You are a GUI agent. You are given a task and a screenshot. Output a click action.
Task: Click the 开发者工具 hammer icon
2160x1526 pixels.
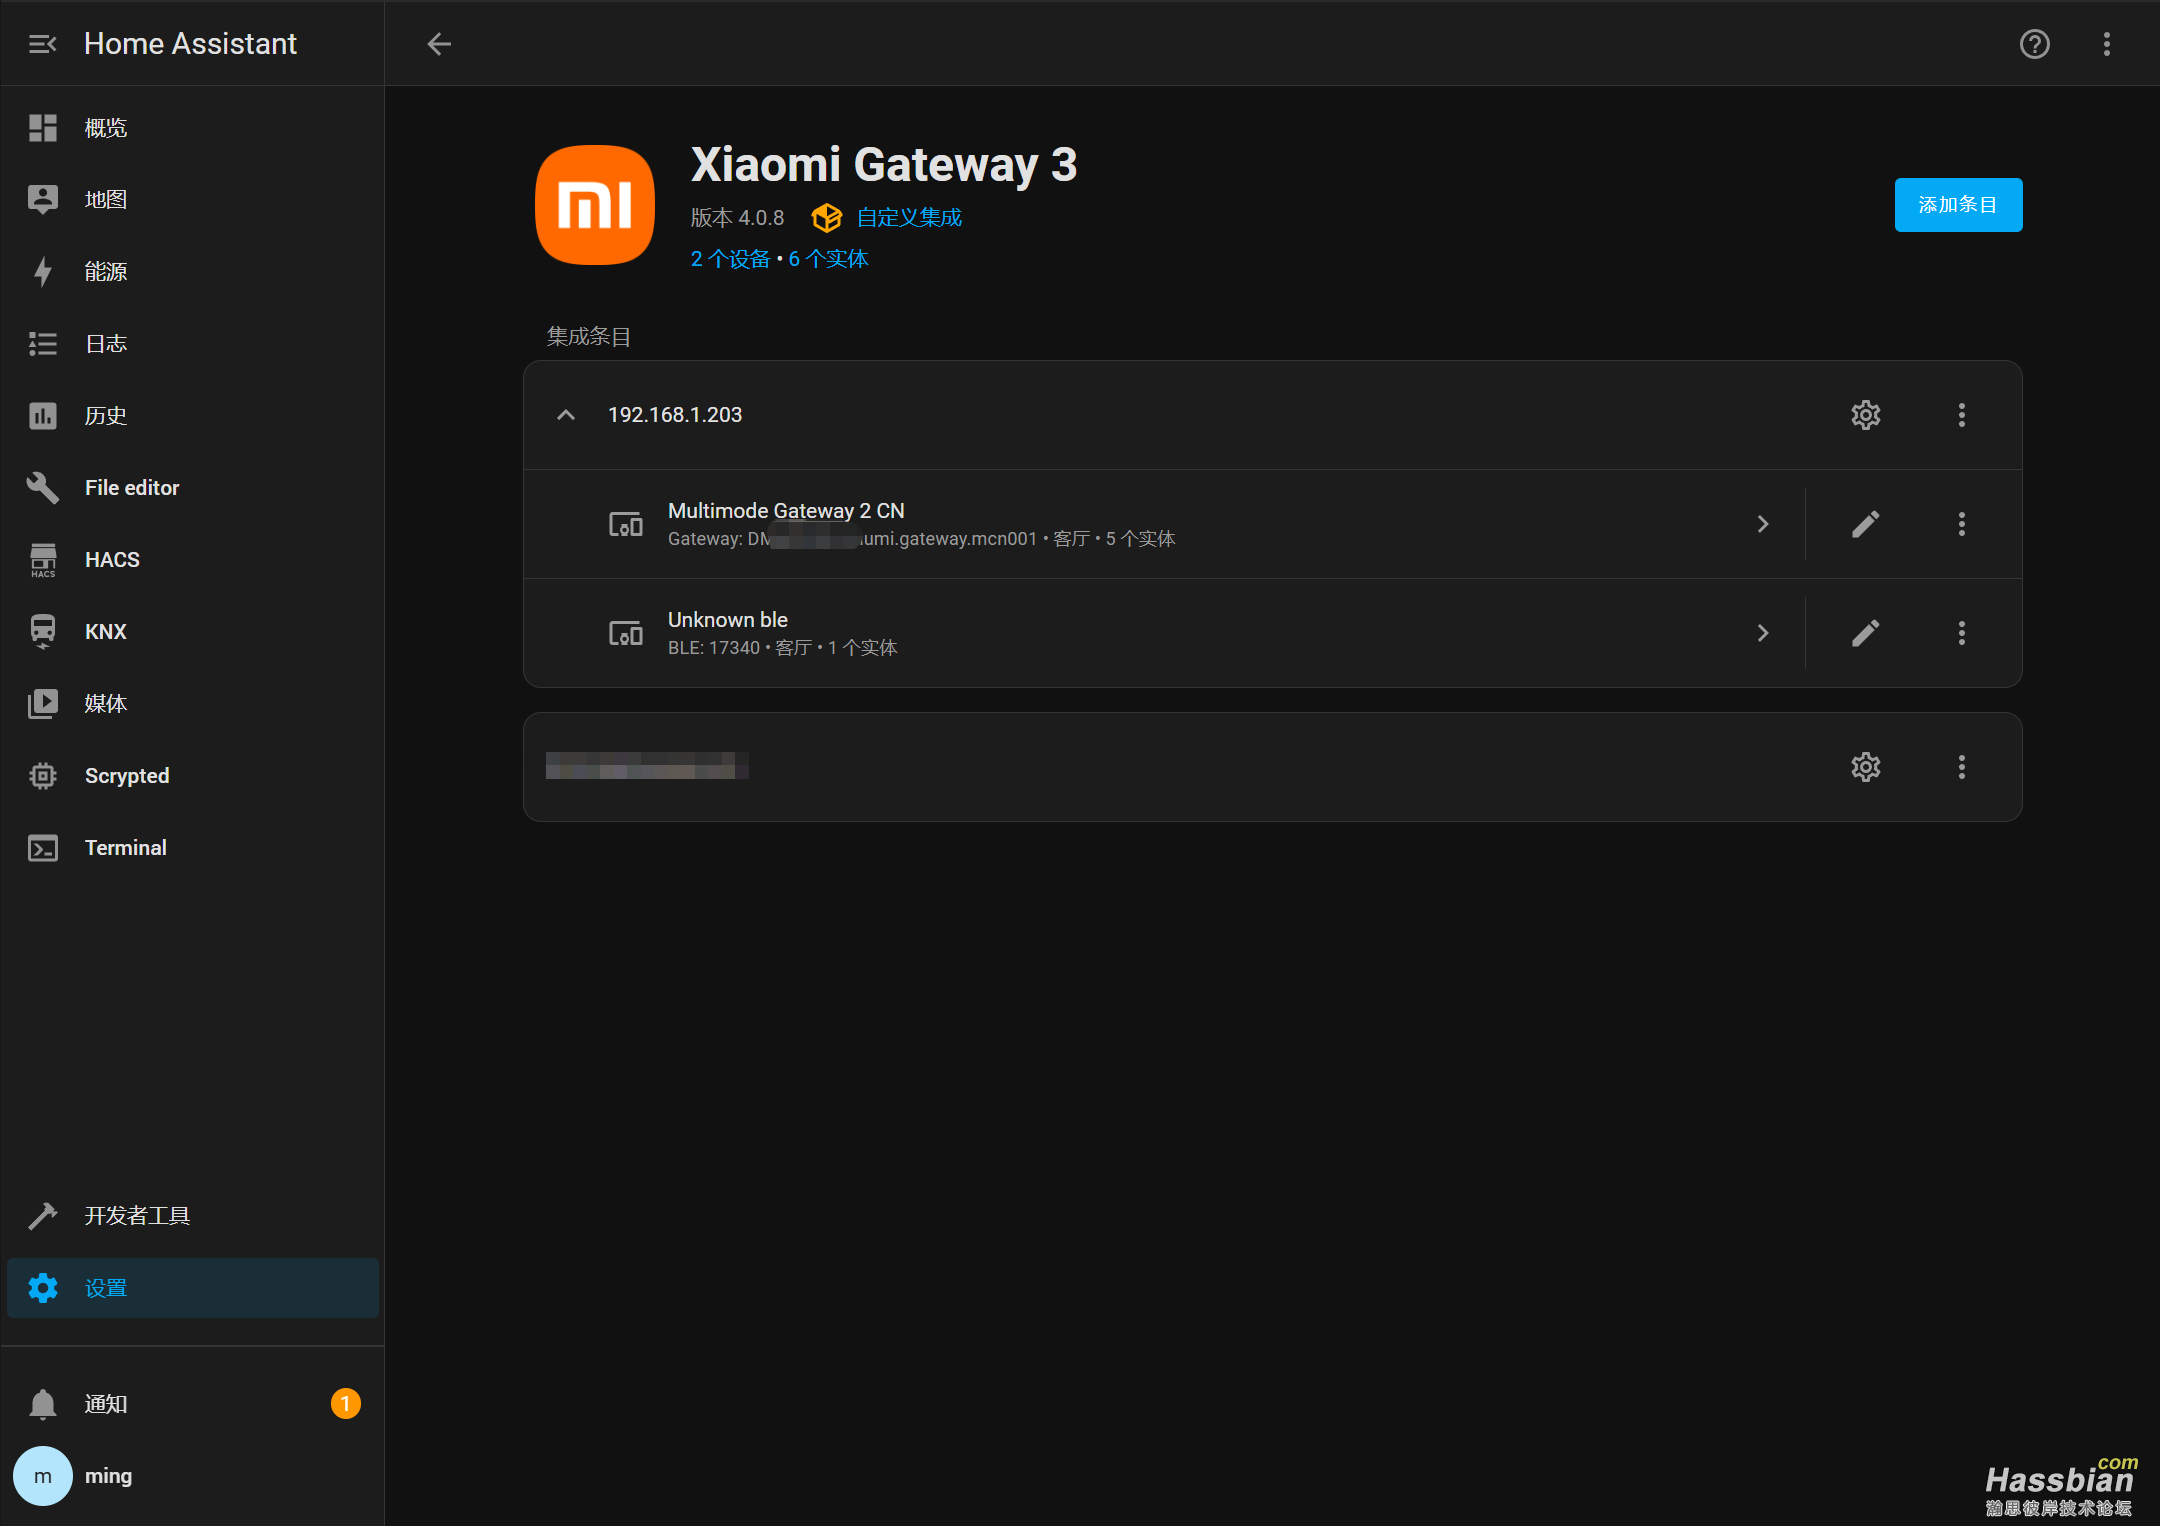click(x=43, y=1216)
